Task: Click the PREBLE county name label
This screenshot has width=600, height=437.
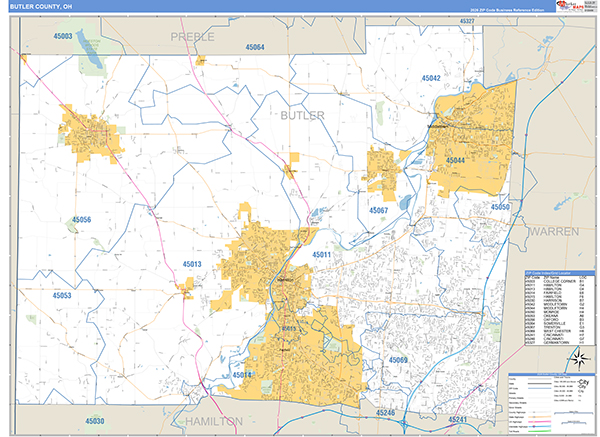Action: point(193,36)
